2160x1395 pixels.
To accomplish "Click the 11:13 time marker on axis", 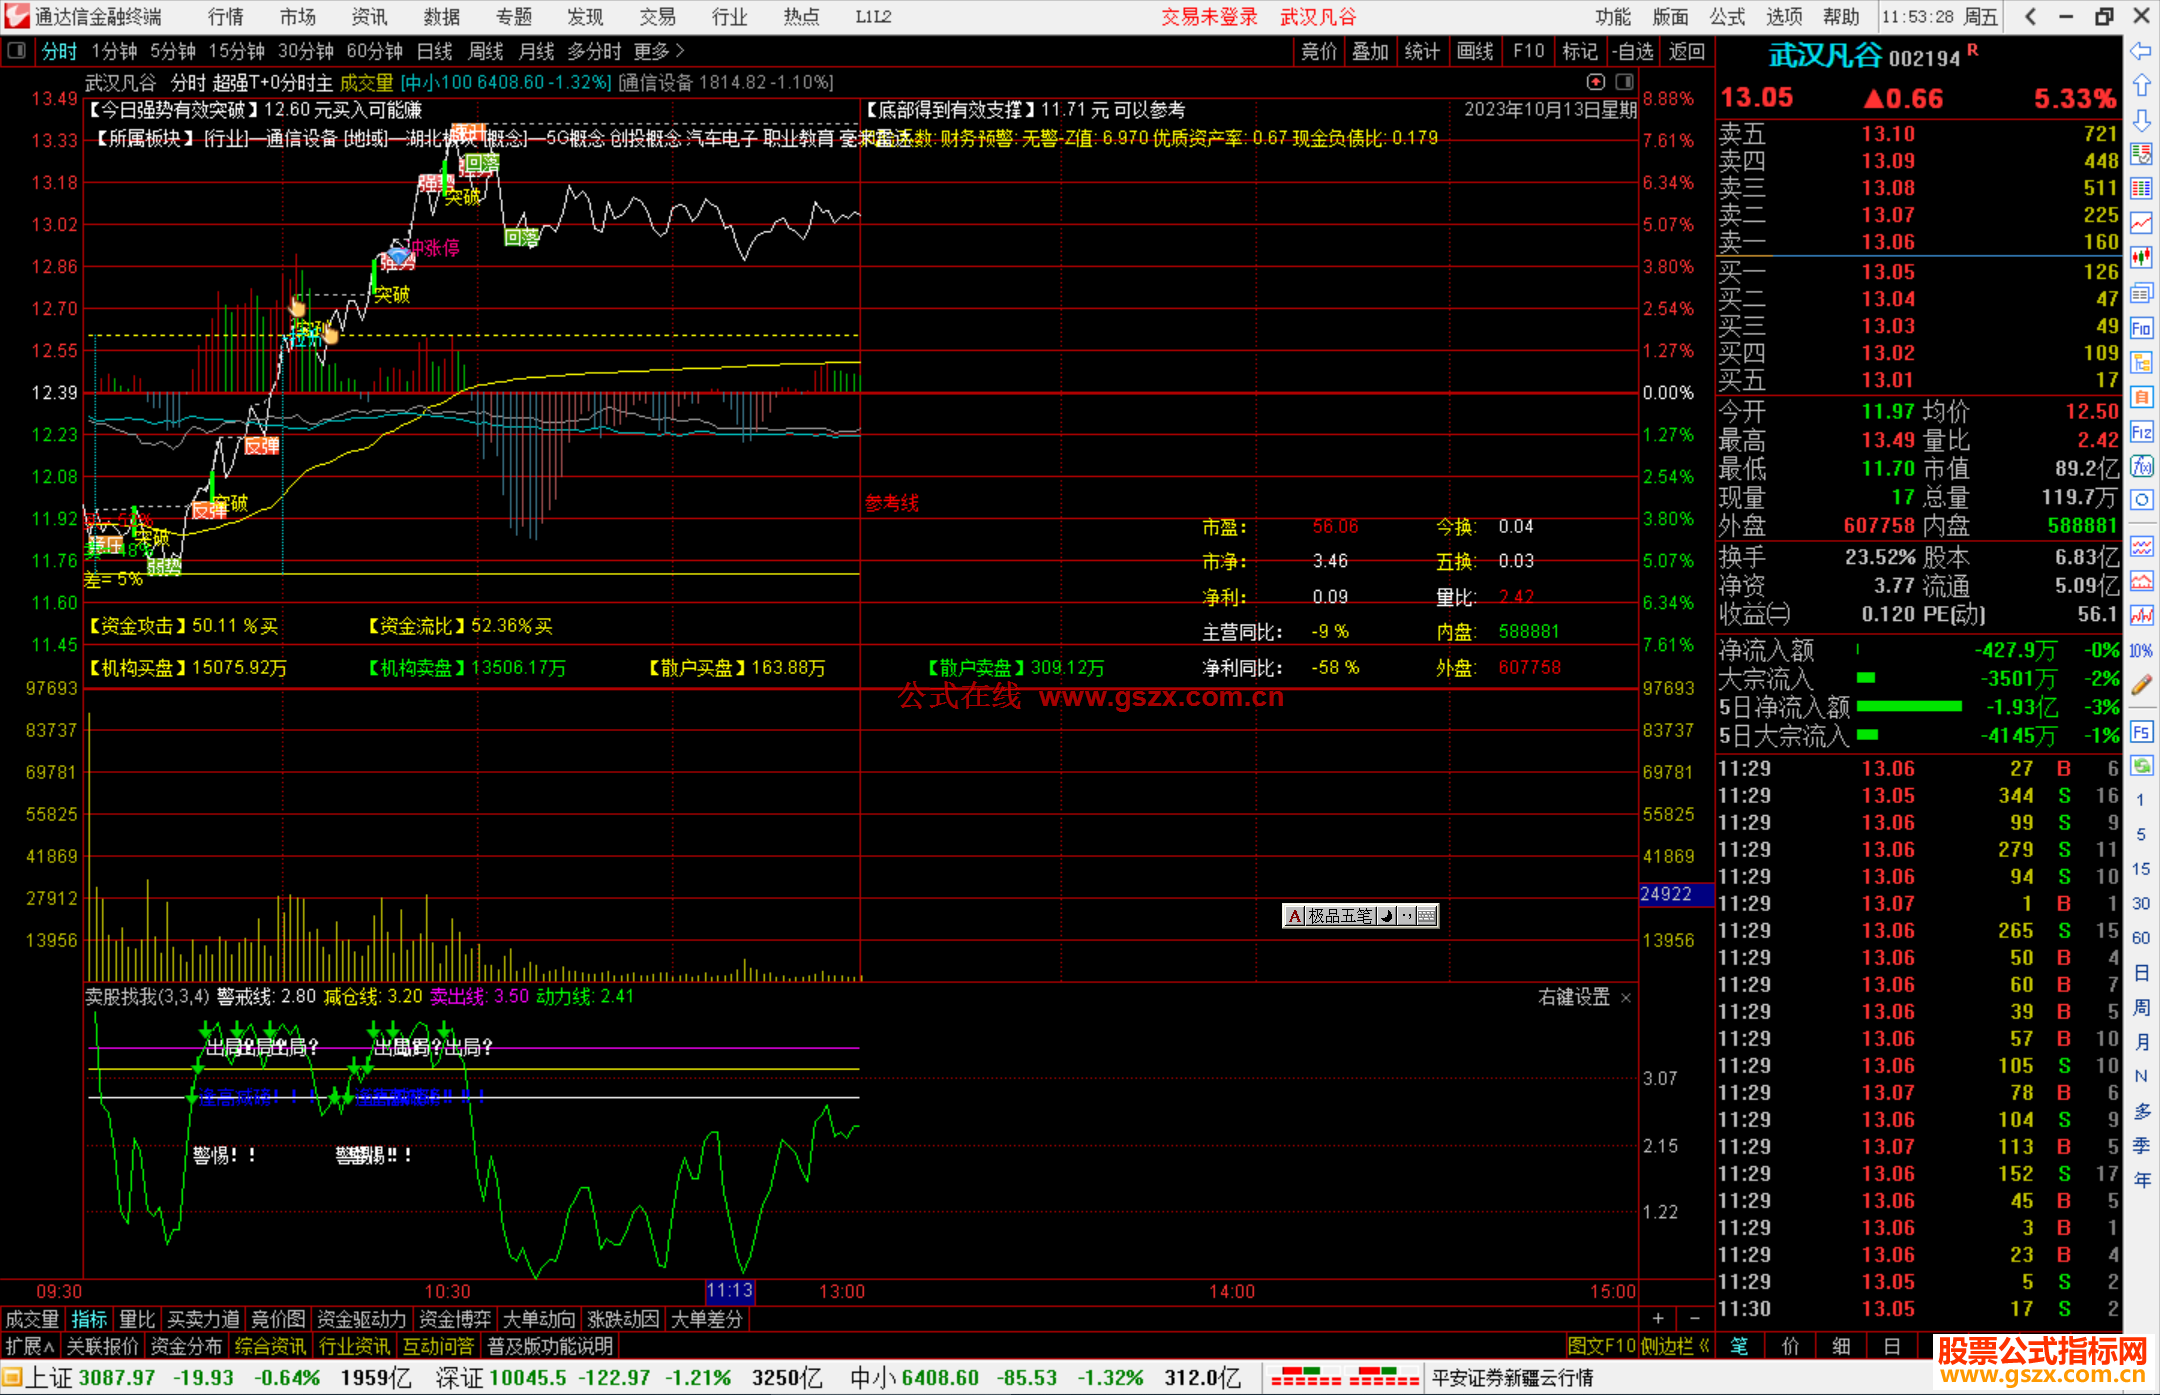I will coord(729,1291).
